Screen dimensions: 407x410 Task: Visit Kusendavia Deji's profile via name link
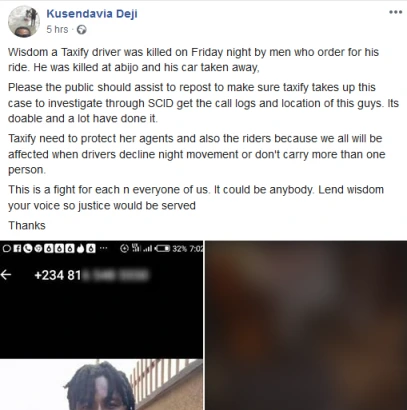(92, 14)
